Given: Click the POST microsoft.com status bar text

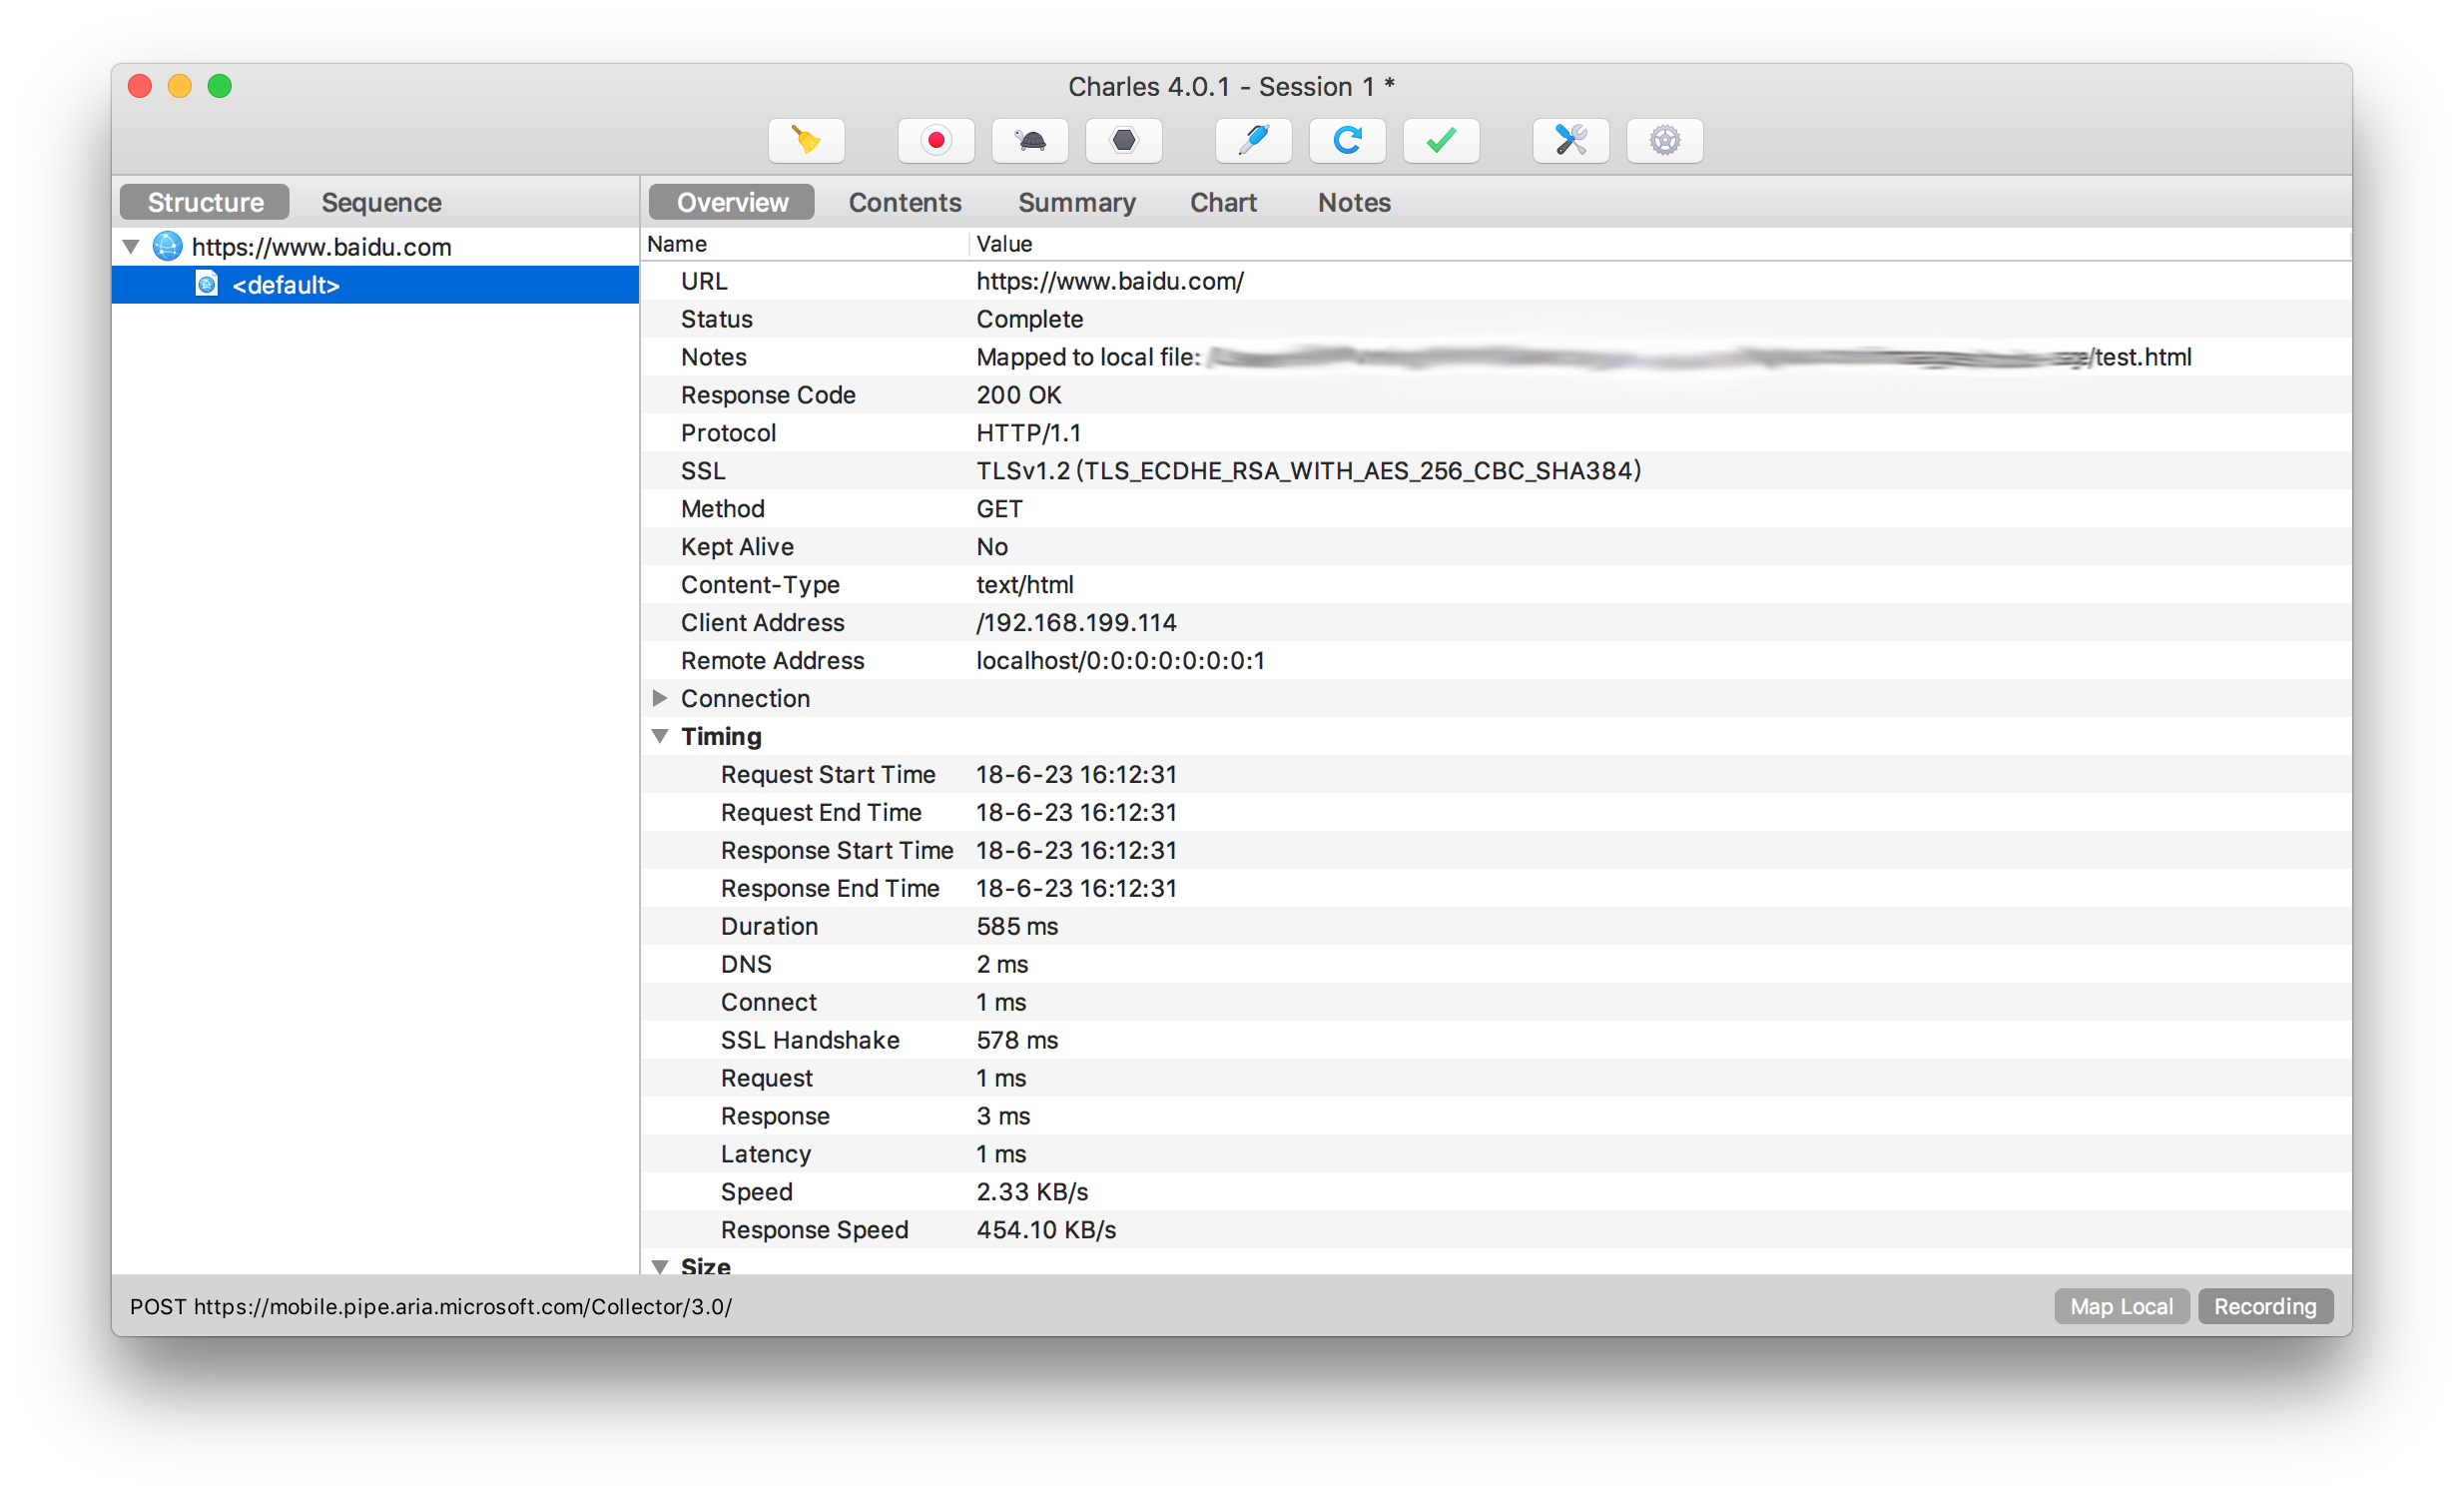Looking at the screenshot, I should click(x=431, y=1306).
